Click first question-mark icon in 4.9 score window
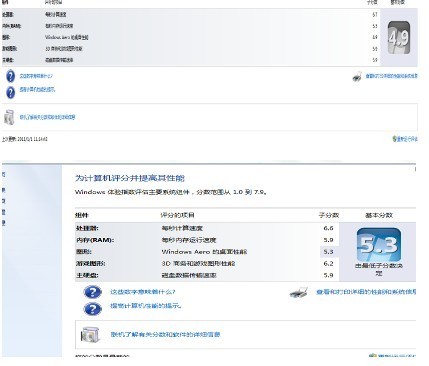This screenshot has height=366, width=429. tap(10, 76)
